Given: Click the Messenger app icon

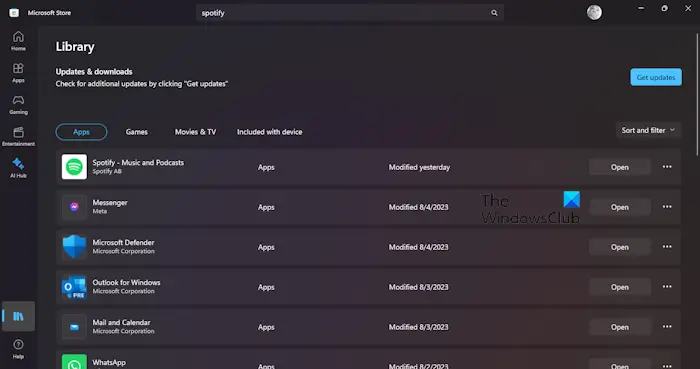Looking at the screenshot, I should tap(74, 207).
